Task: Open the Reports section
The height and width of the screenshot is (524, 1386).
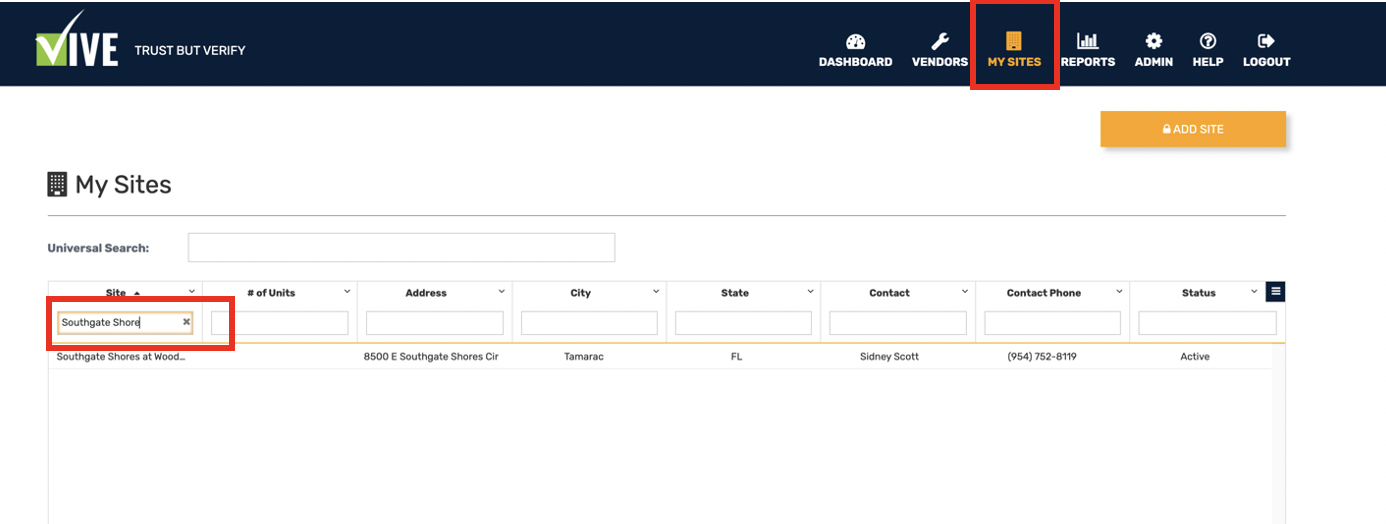Action: [1087, 51]
